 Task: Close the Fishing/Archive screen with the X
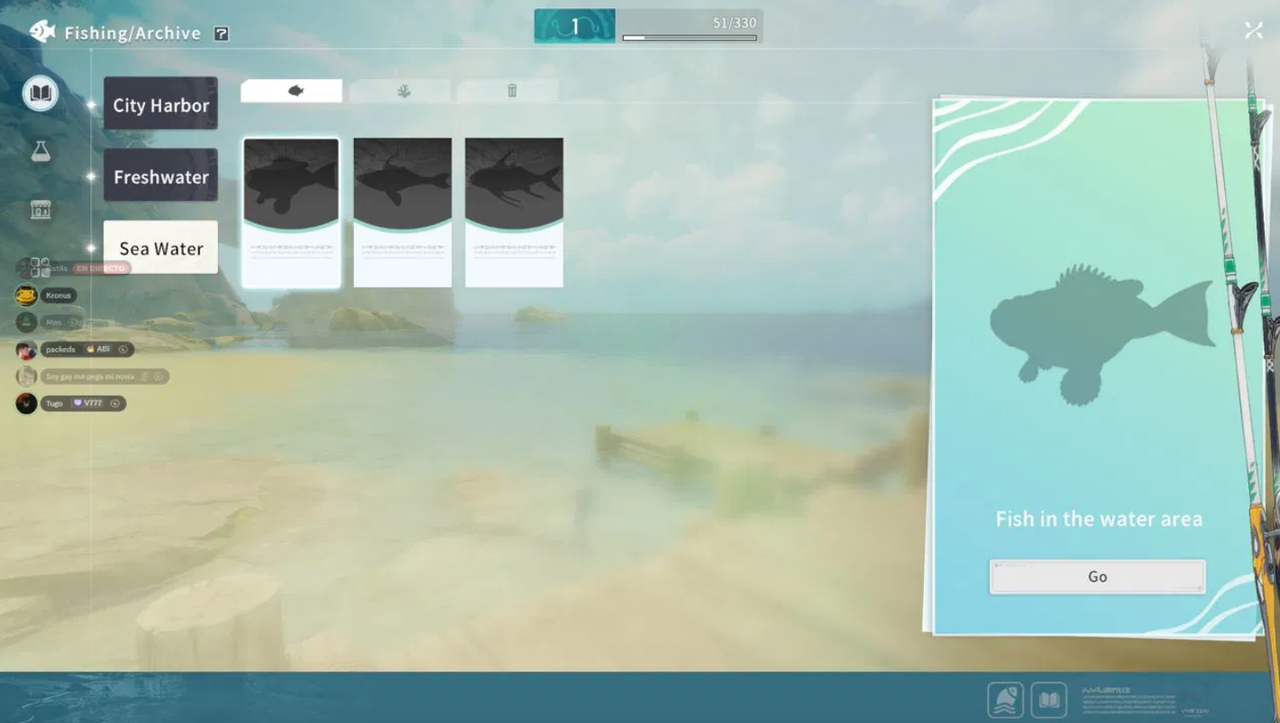click(1254, 31)
